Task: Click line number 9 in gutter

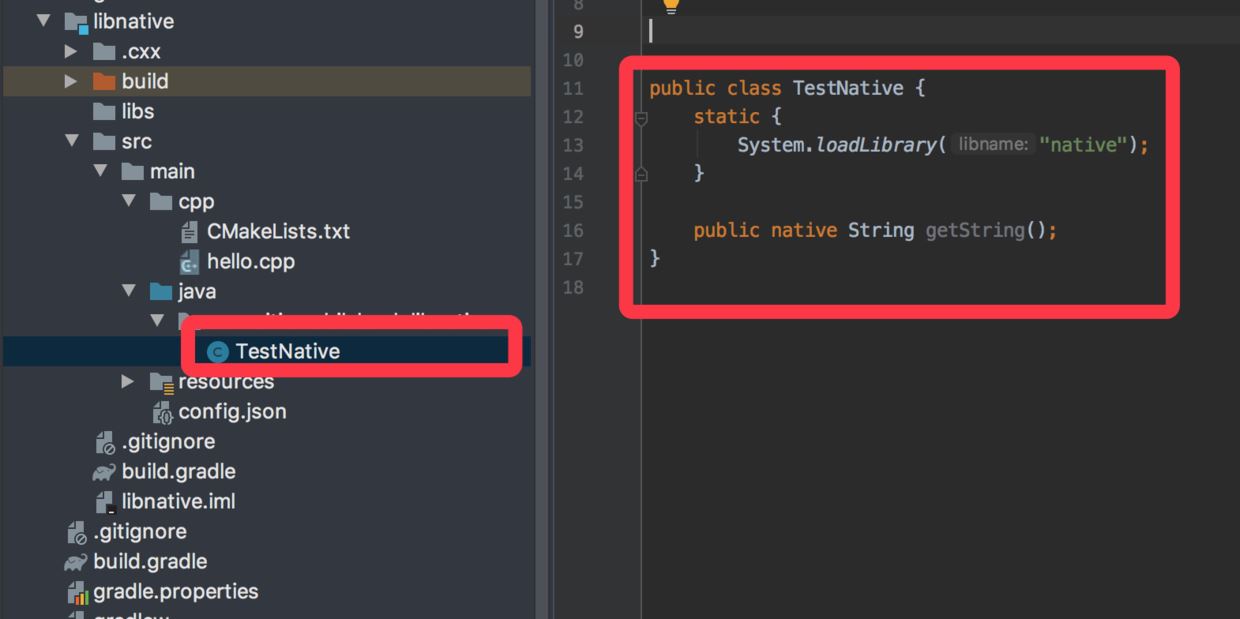Action: coord(578,31)
